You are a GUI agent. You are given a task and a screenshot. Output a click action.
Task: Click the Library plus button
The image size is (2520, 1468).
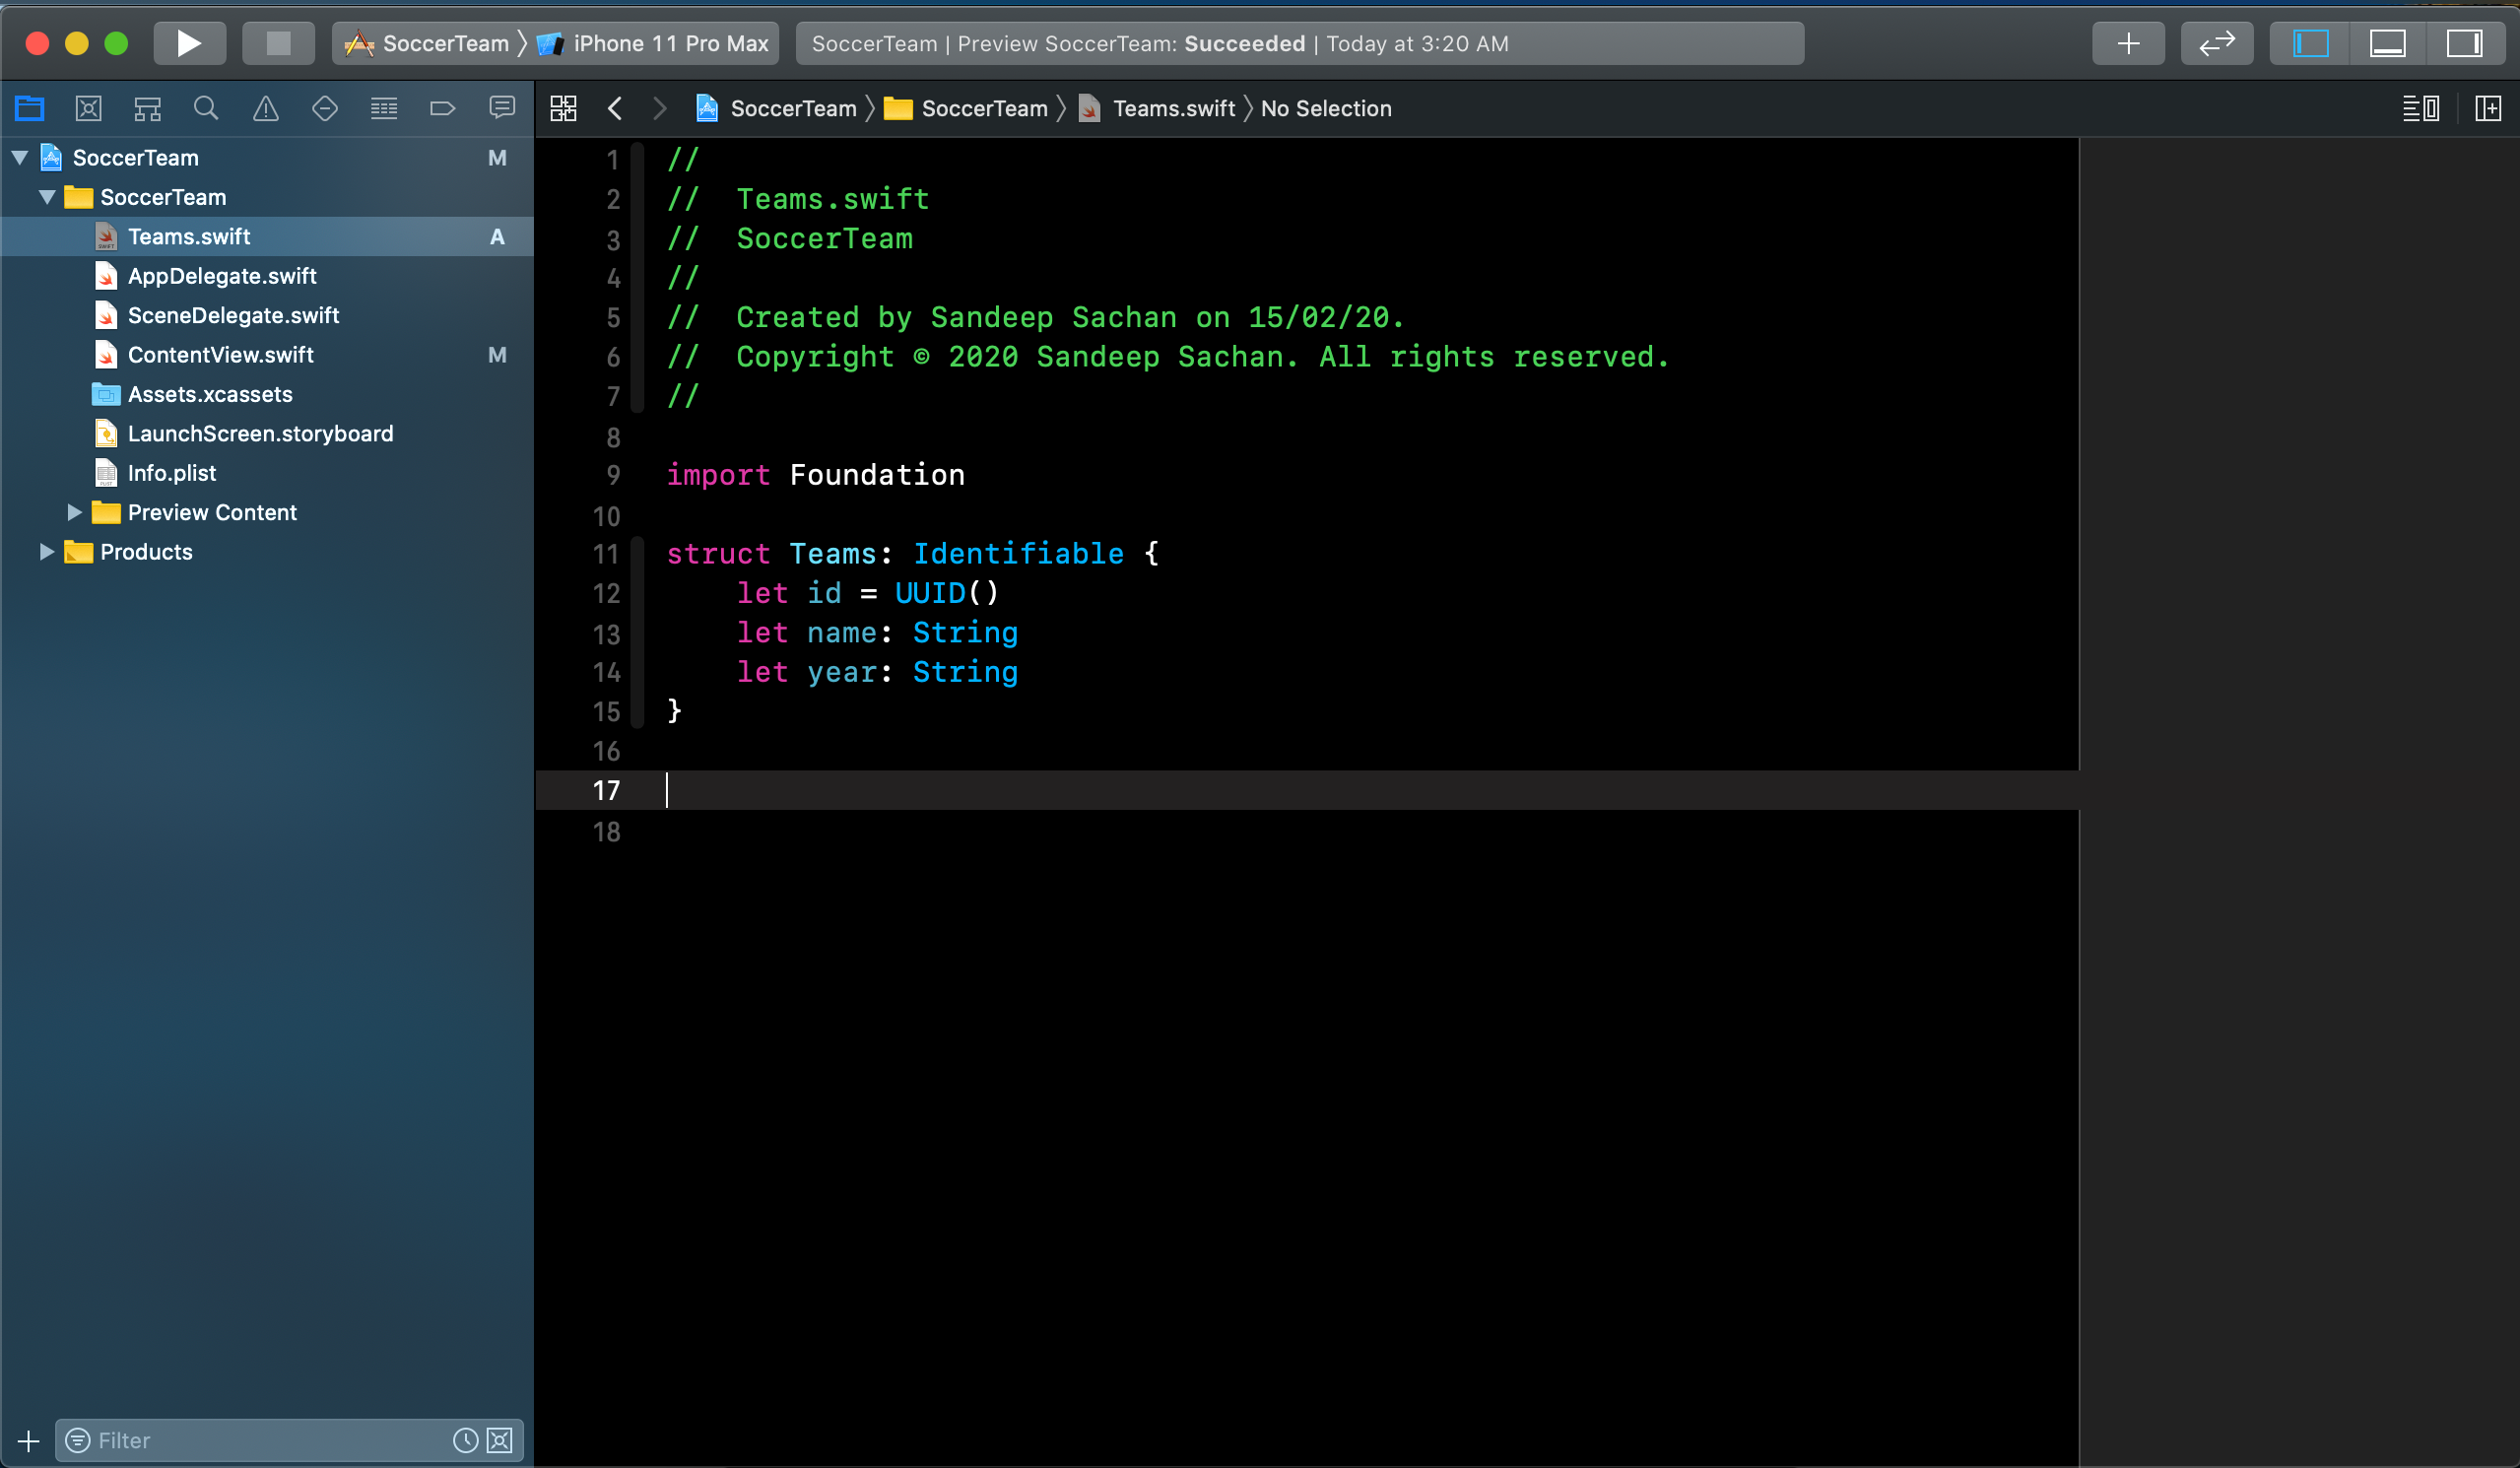pyautogui.click(x=2128, y=43)
